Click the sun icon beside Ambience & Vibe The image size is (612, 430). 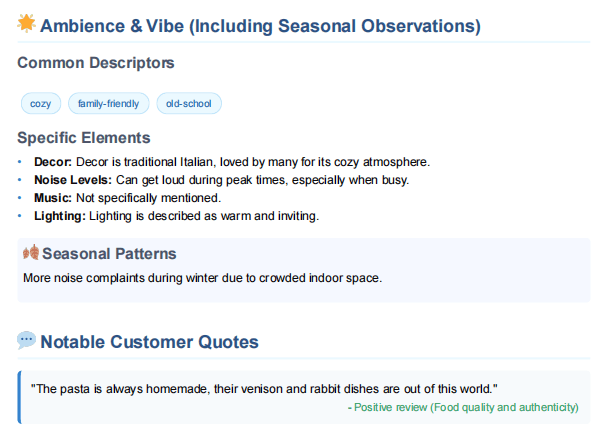[x=27, y=23]
